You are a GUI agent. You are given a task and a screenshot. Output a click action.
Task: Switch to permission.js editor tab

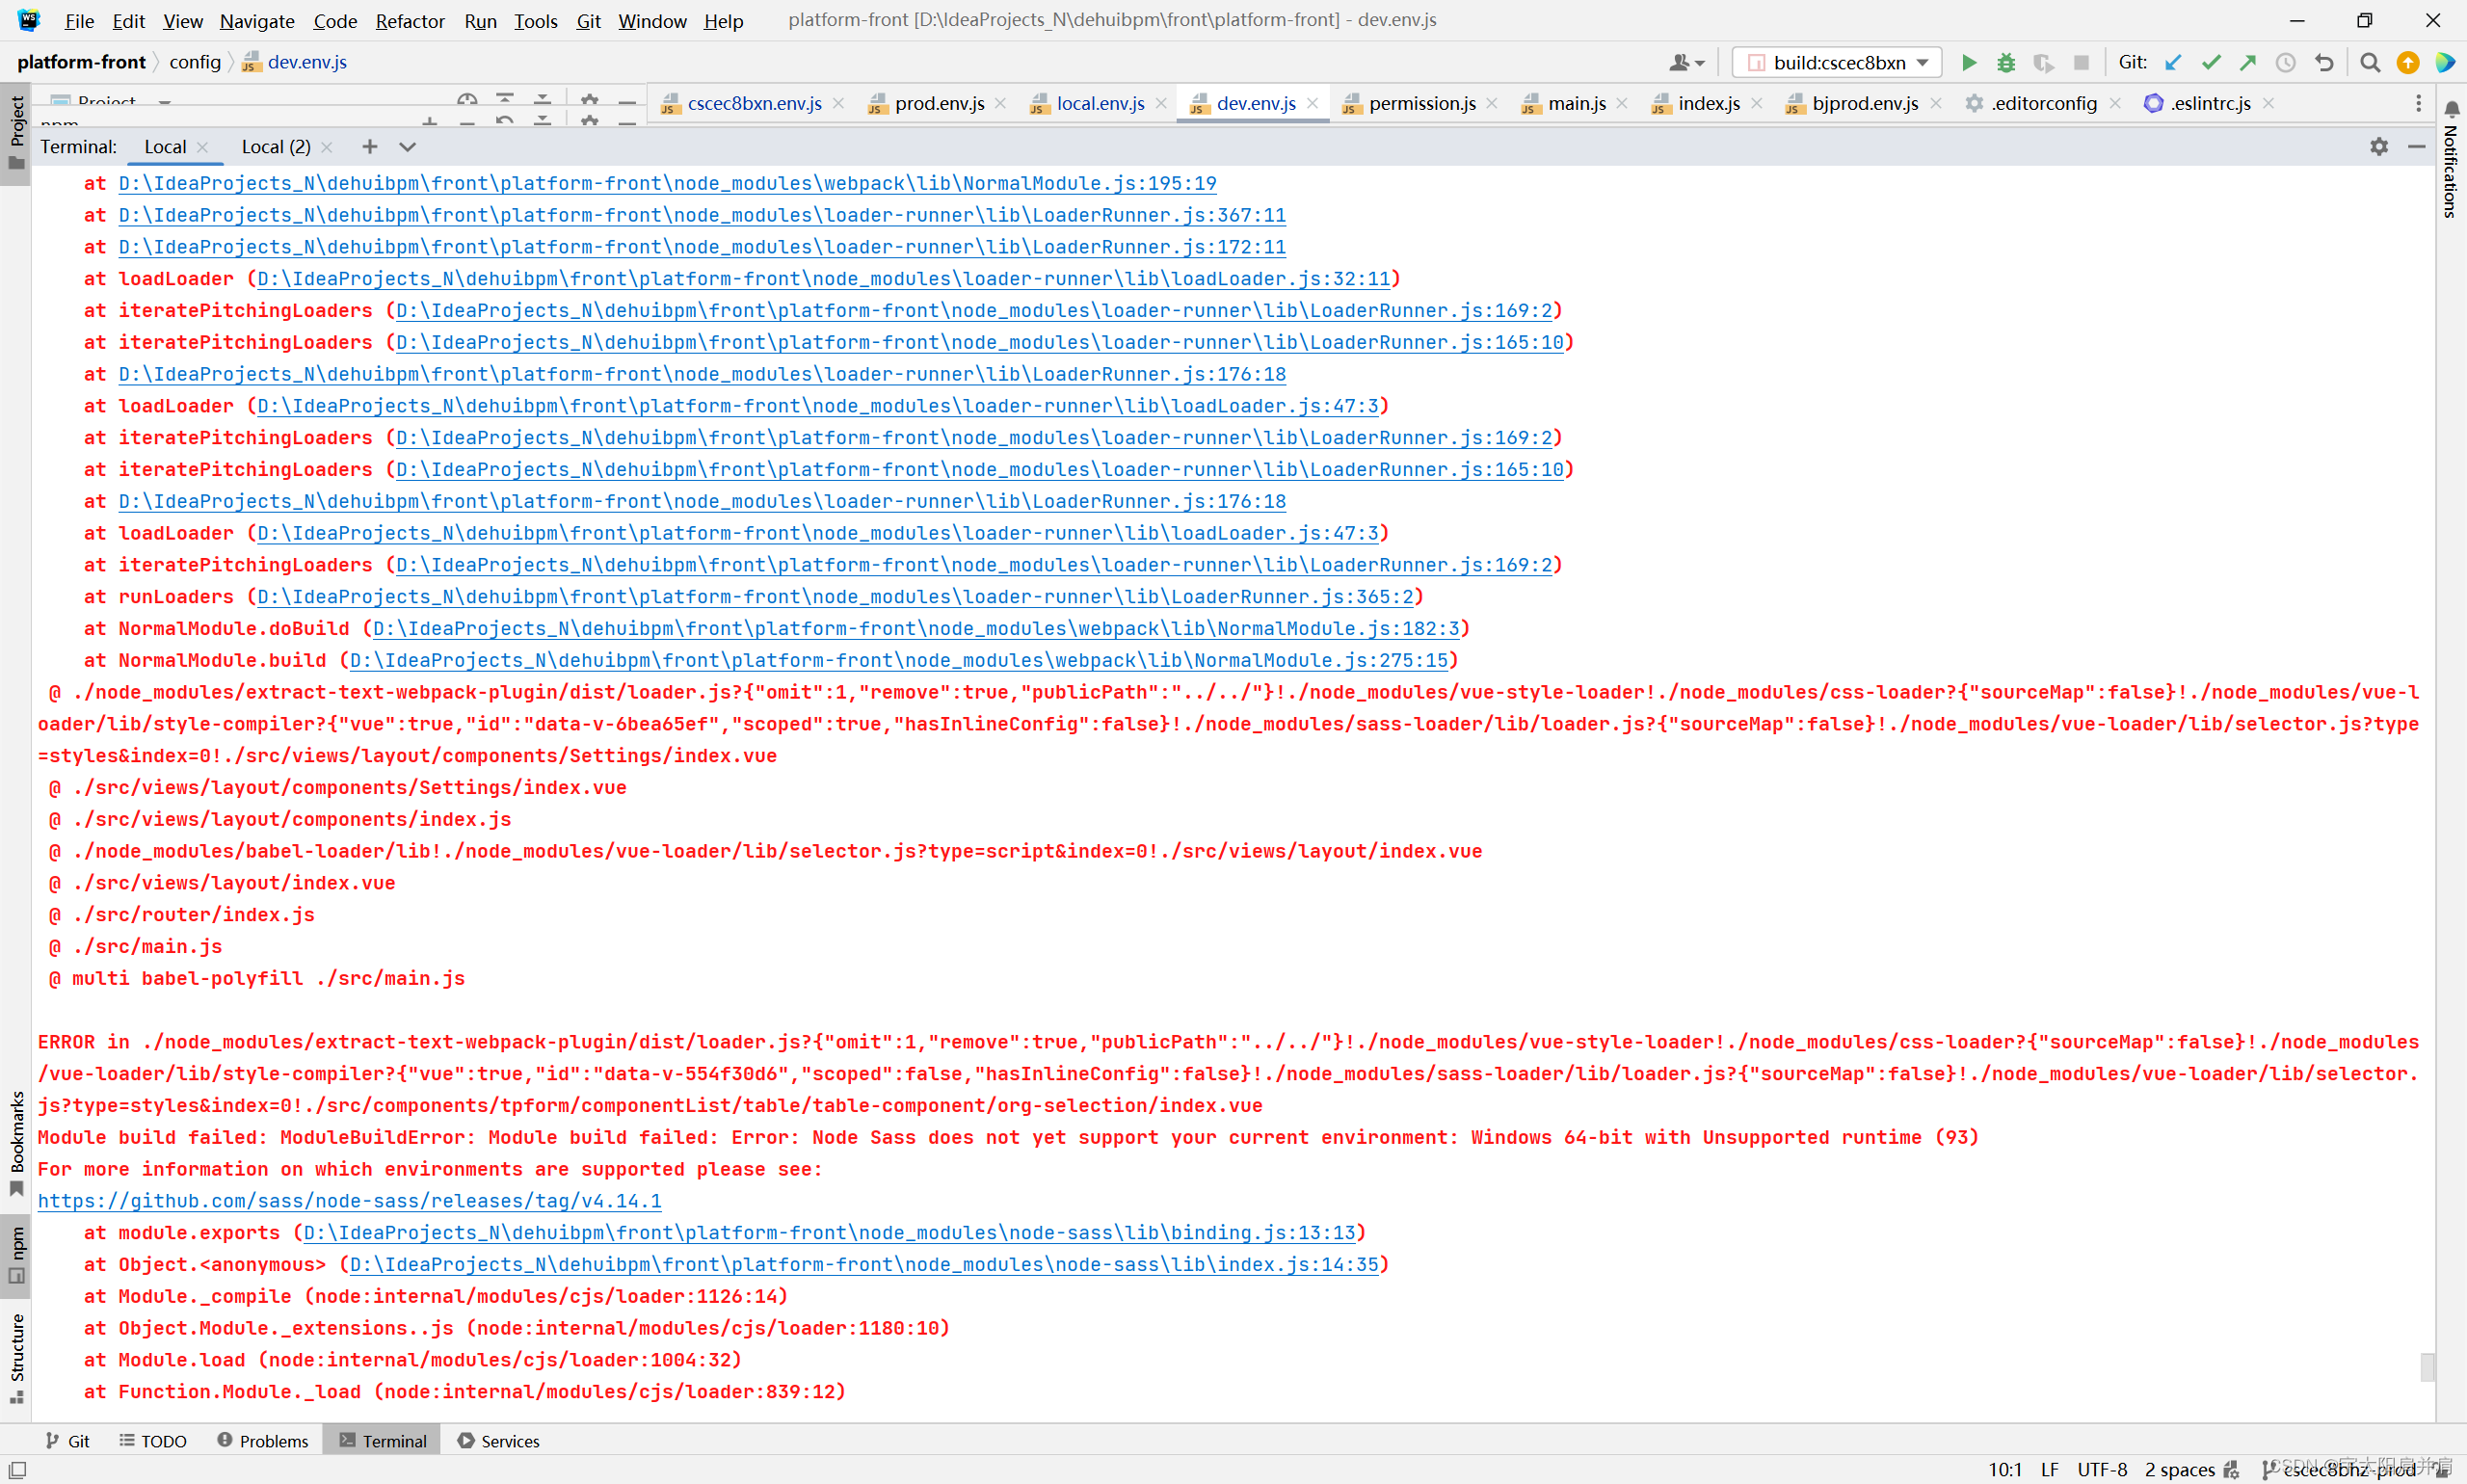tap(1421, 103)
